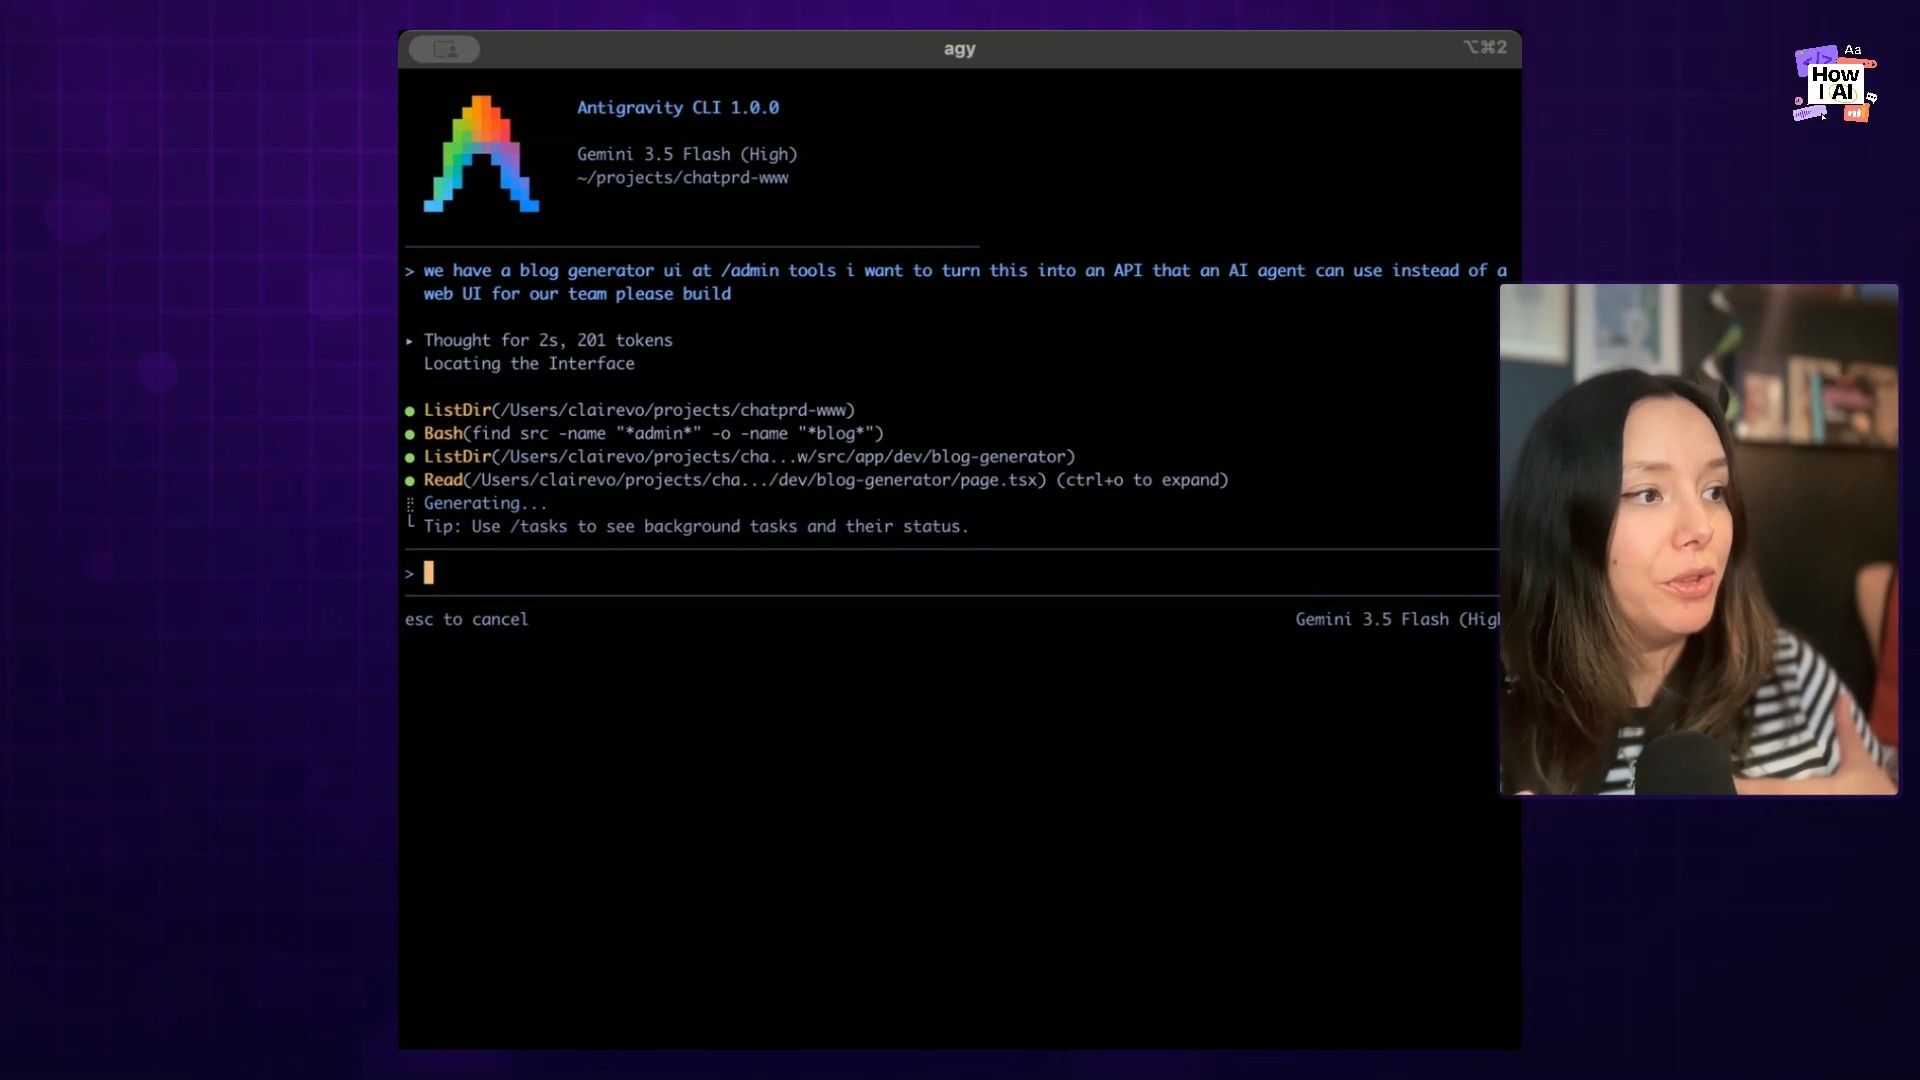Click the pill button in terminal title bar
The width and height of the screenshot is (1920, 1080).
444,48
